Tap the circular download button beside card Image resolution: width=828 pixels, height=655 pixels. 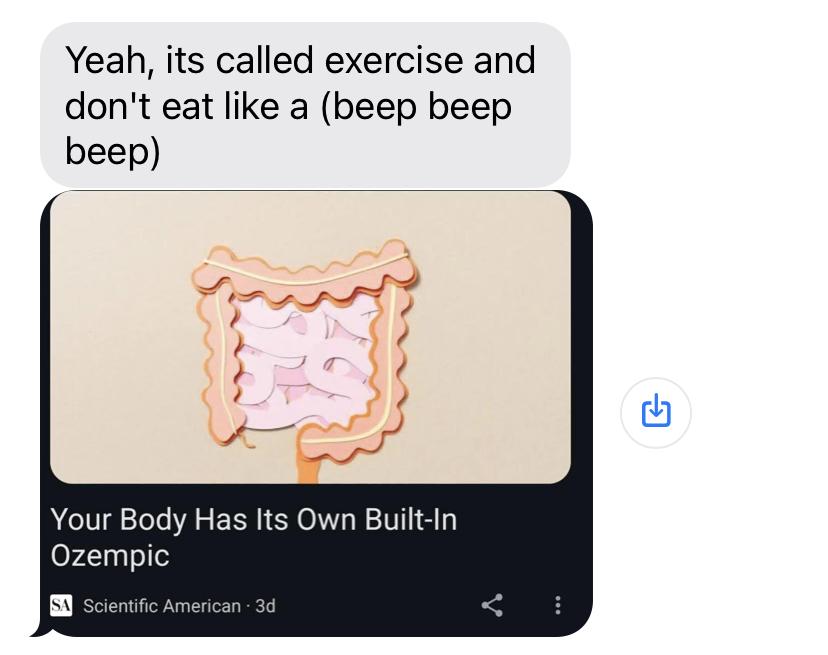[656, 413]
